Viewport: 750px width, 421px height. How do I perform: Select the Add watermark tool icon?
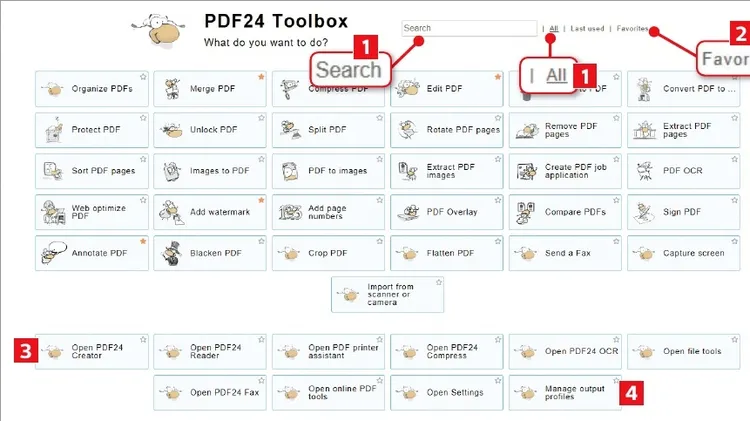point(171,212)
